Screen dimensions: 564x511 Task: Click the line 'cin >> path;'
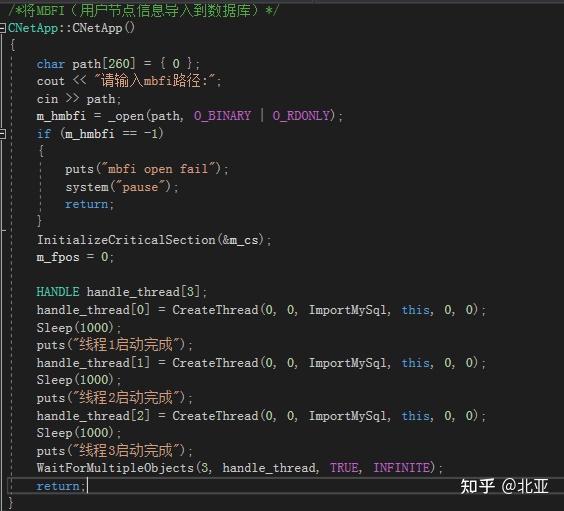click(x=79, y=99)
